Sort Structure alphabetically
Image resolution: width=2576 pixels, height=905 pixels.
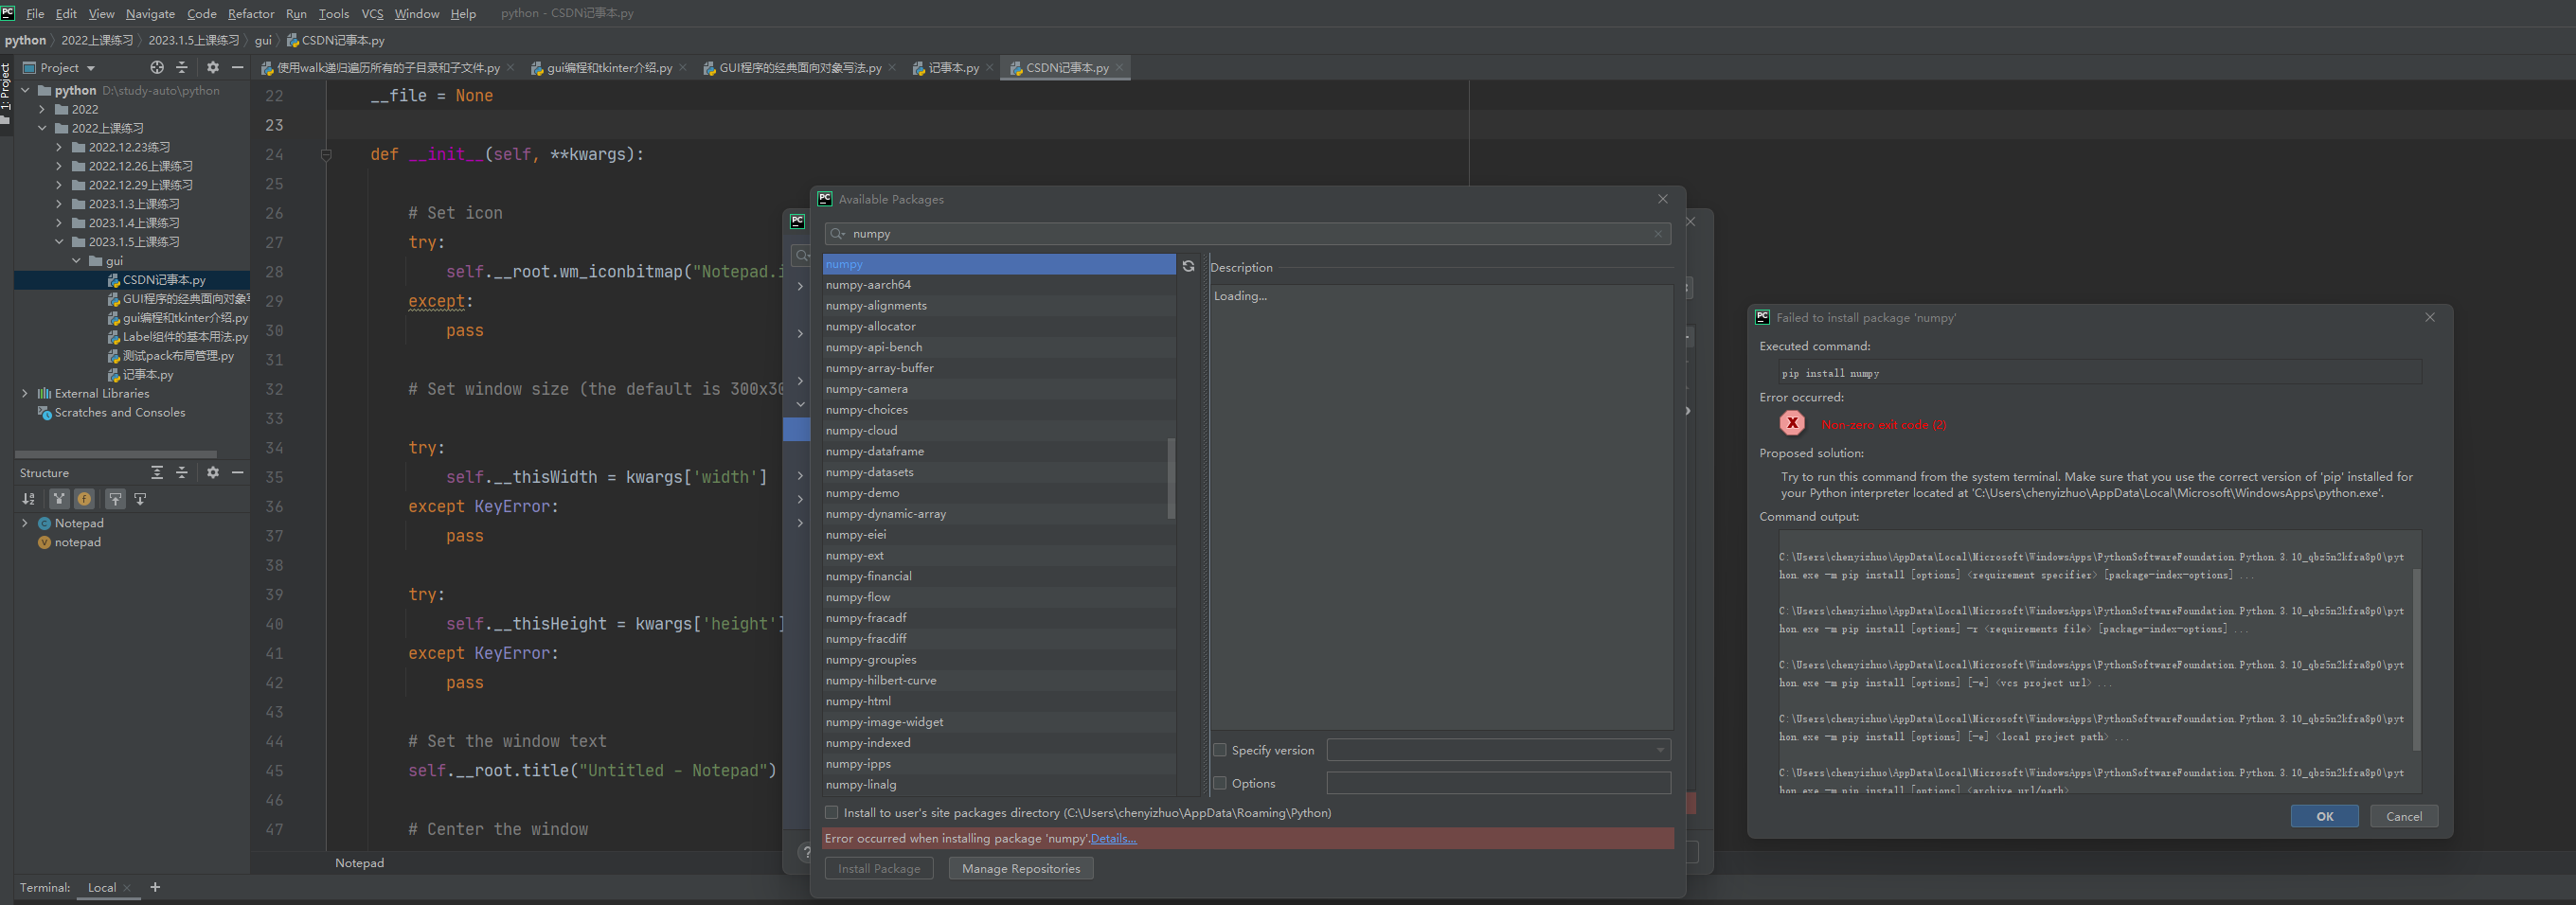[28, 498]
